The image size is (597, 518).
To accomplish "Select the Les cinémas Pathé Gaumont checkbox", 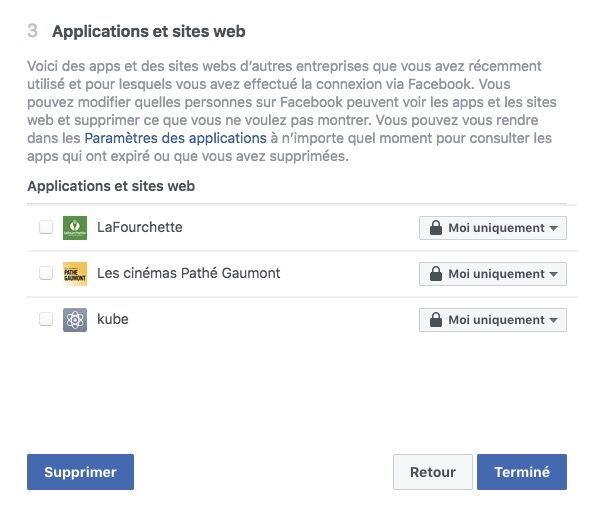I will 46,273.
